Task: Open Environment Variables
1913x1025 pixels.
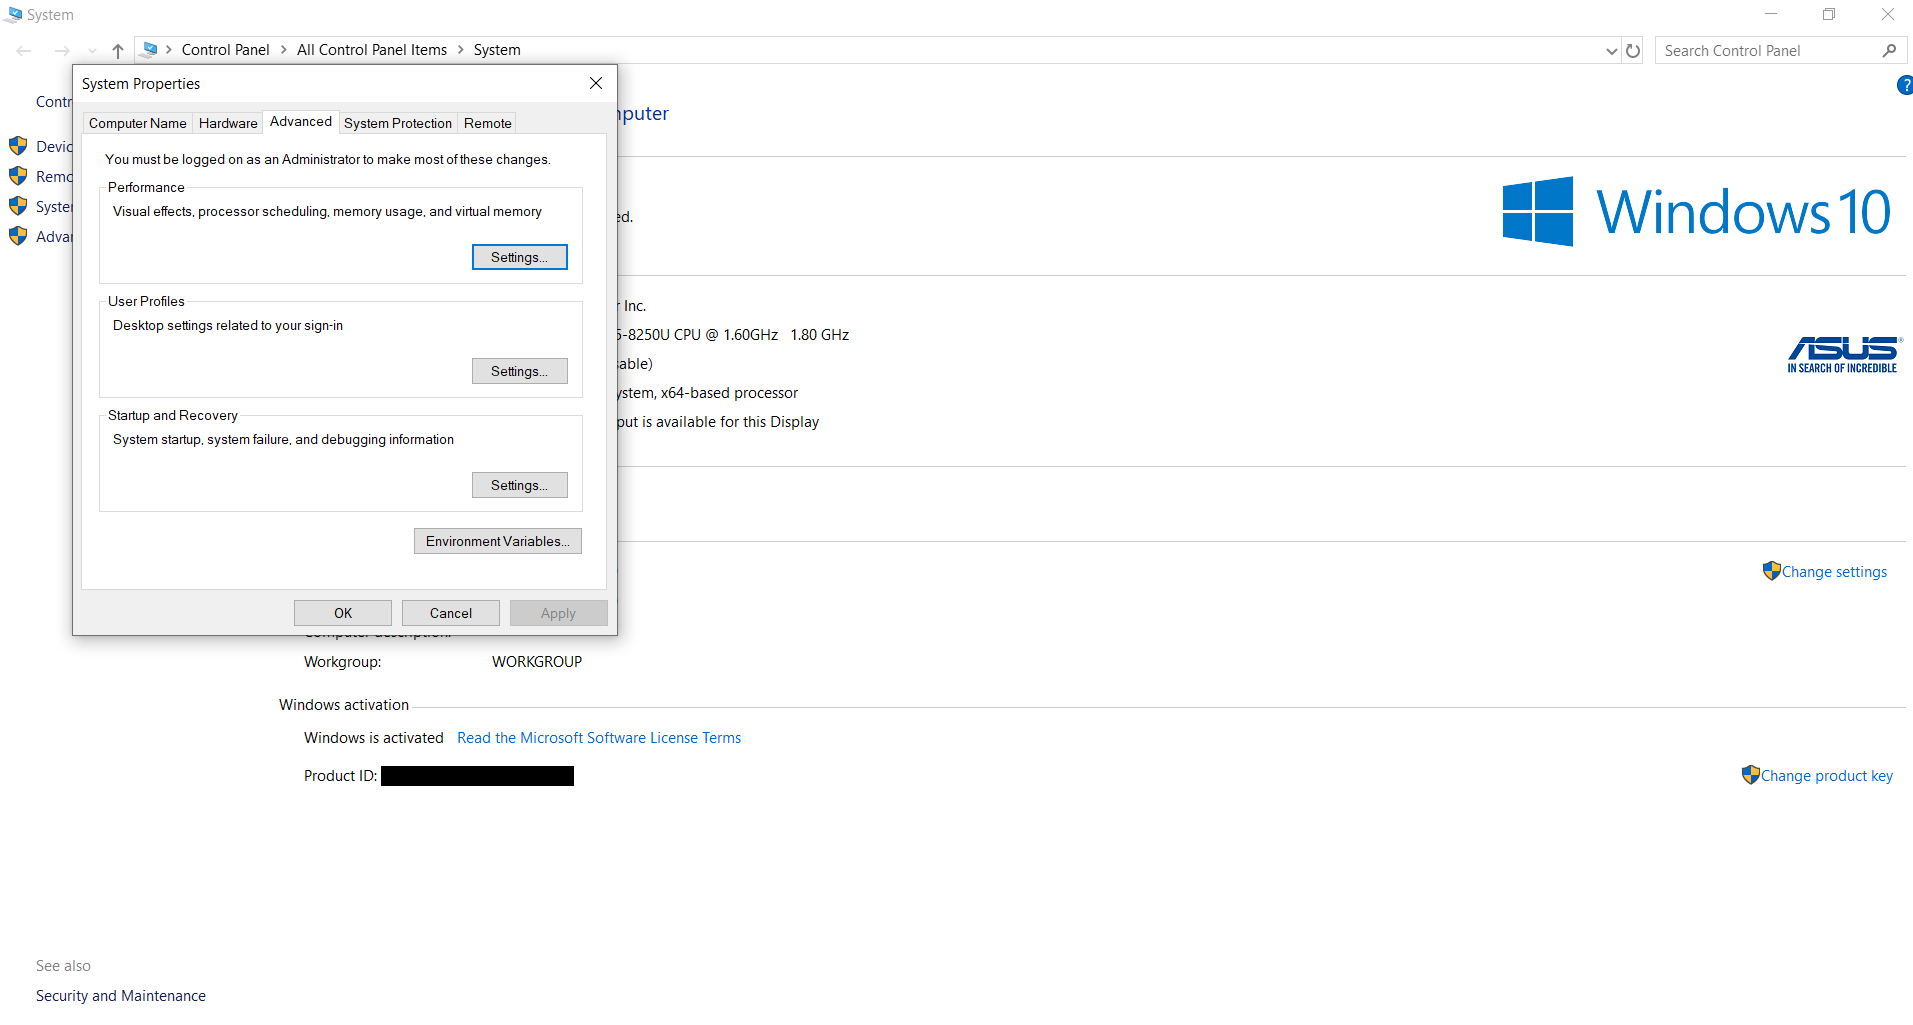Action: [x=498, y=541]
